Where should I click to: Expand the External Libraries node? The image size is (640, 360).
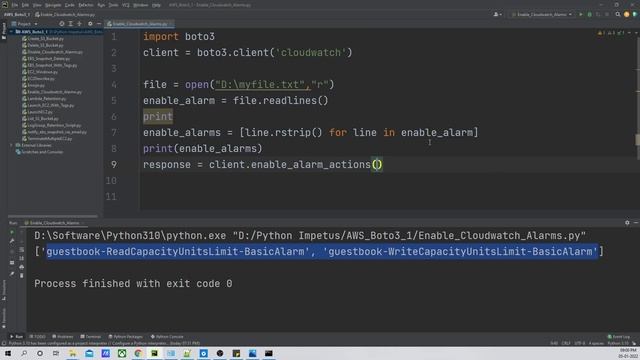11,145
